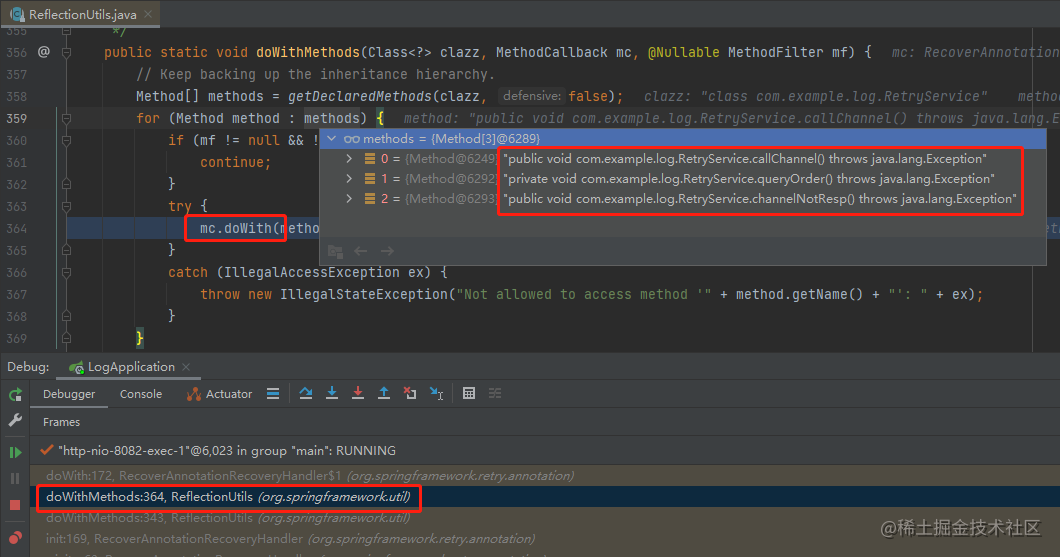Resume program execution

tap(15, 452)
